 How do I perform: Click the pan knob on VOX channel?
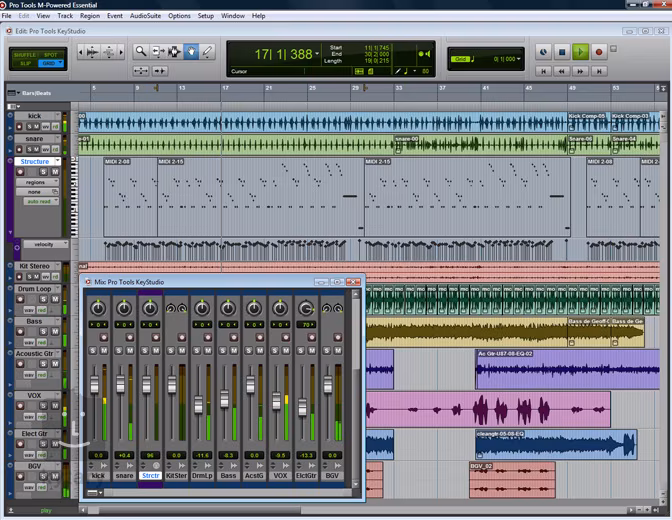tap(280, 309)
